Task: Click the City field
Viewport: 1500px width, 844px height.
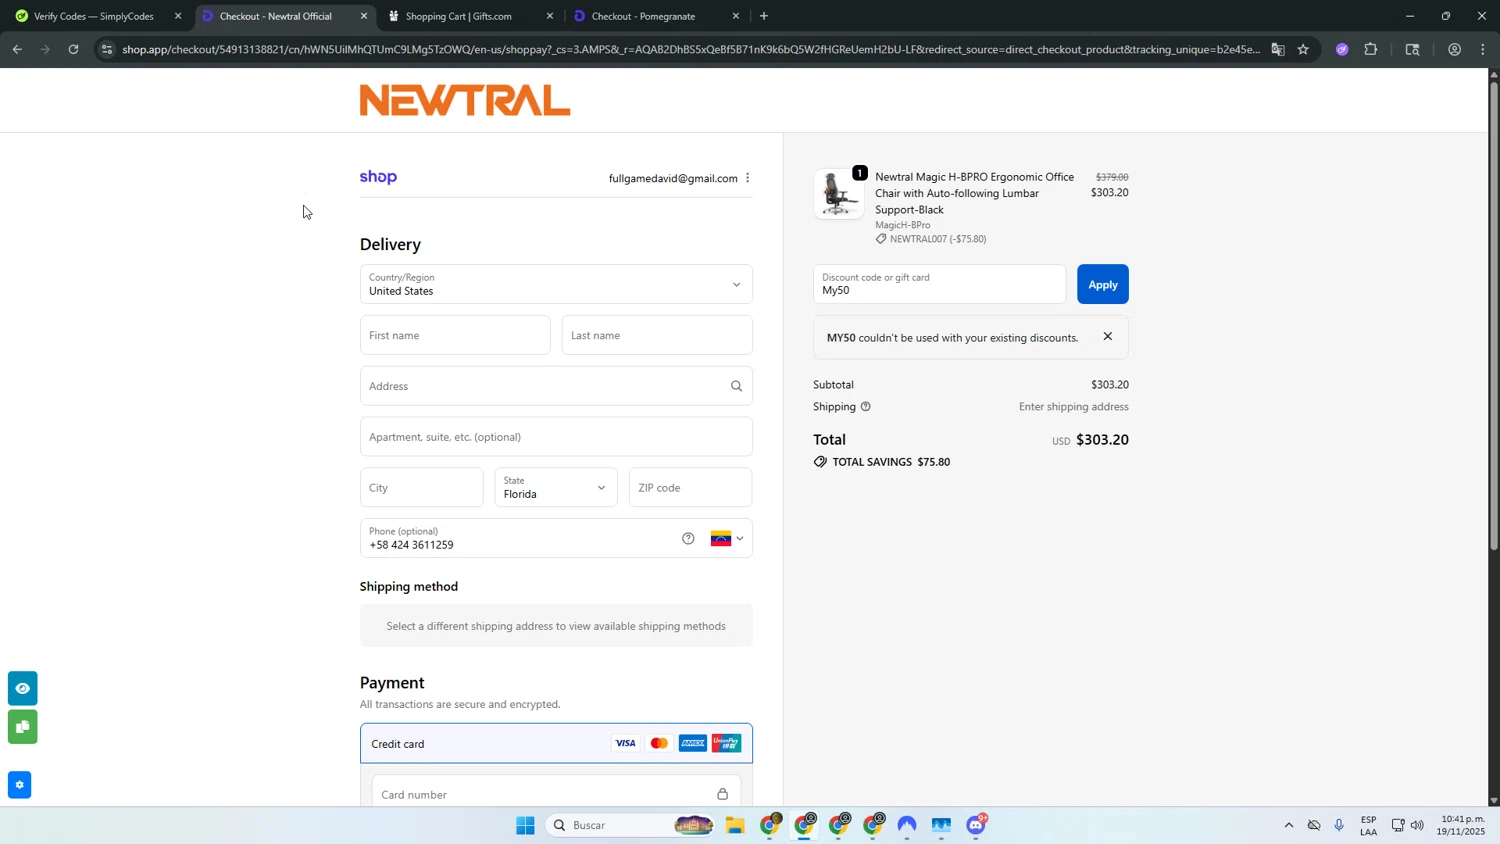Action: tap(421, 487)
